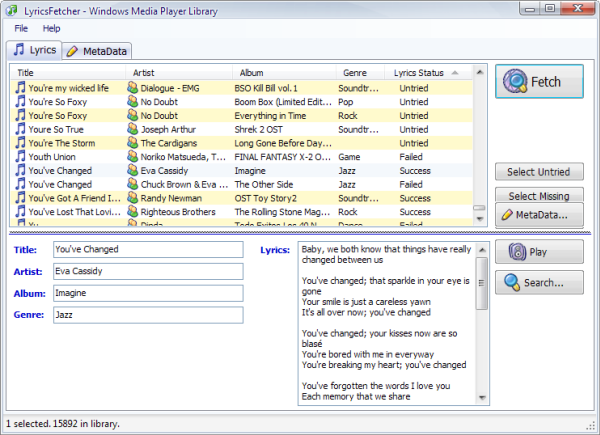Play the selected song
600x435 pixels.
coord(539,252)
